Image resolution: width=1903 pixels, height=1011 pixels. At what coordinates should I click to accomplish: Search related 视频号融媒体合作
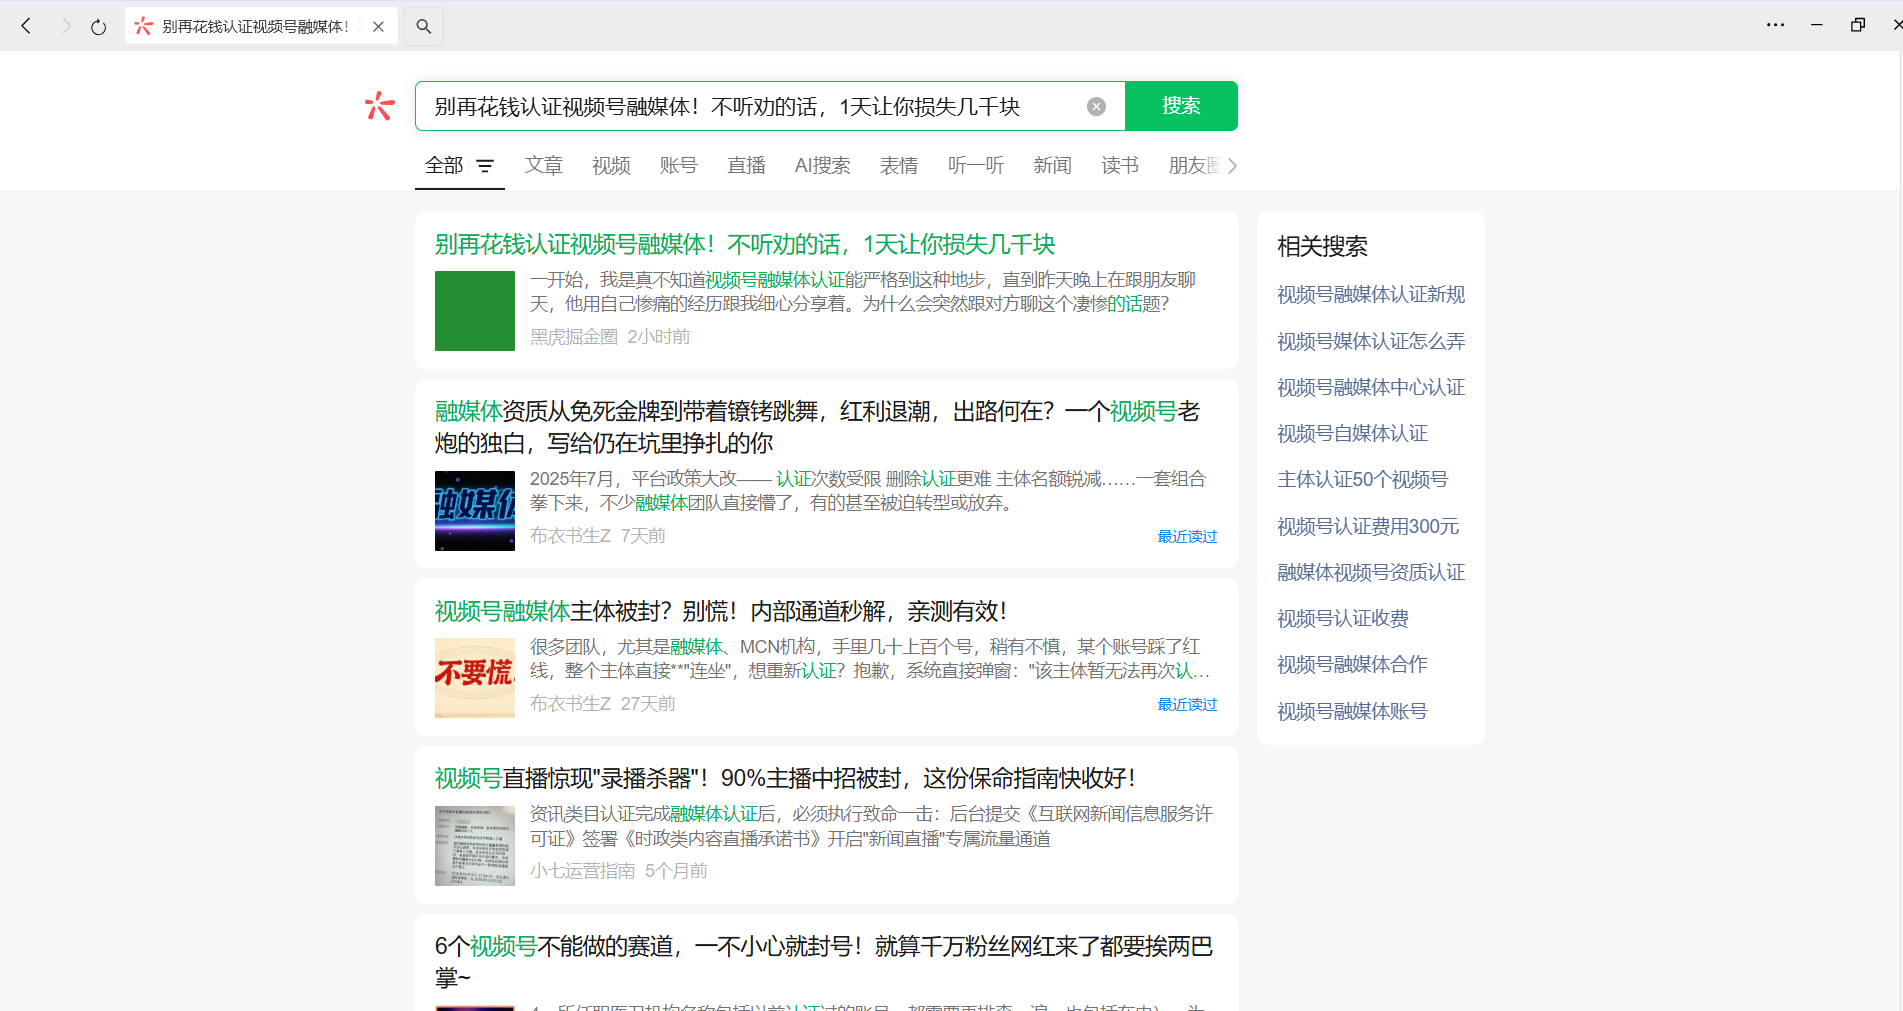(1352, 665)
